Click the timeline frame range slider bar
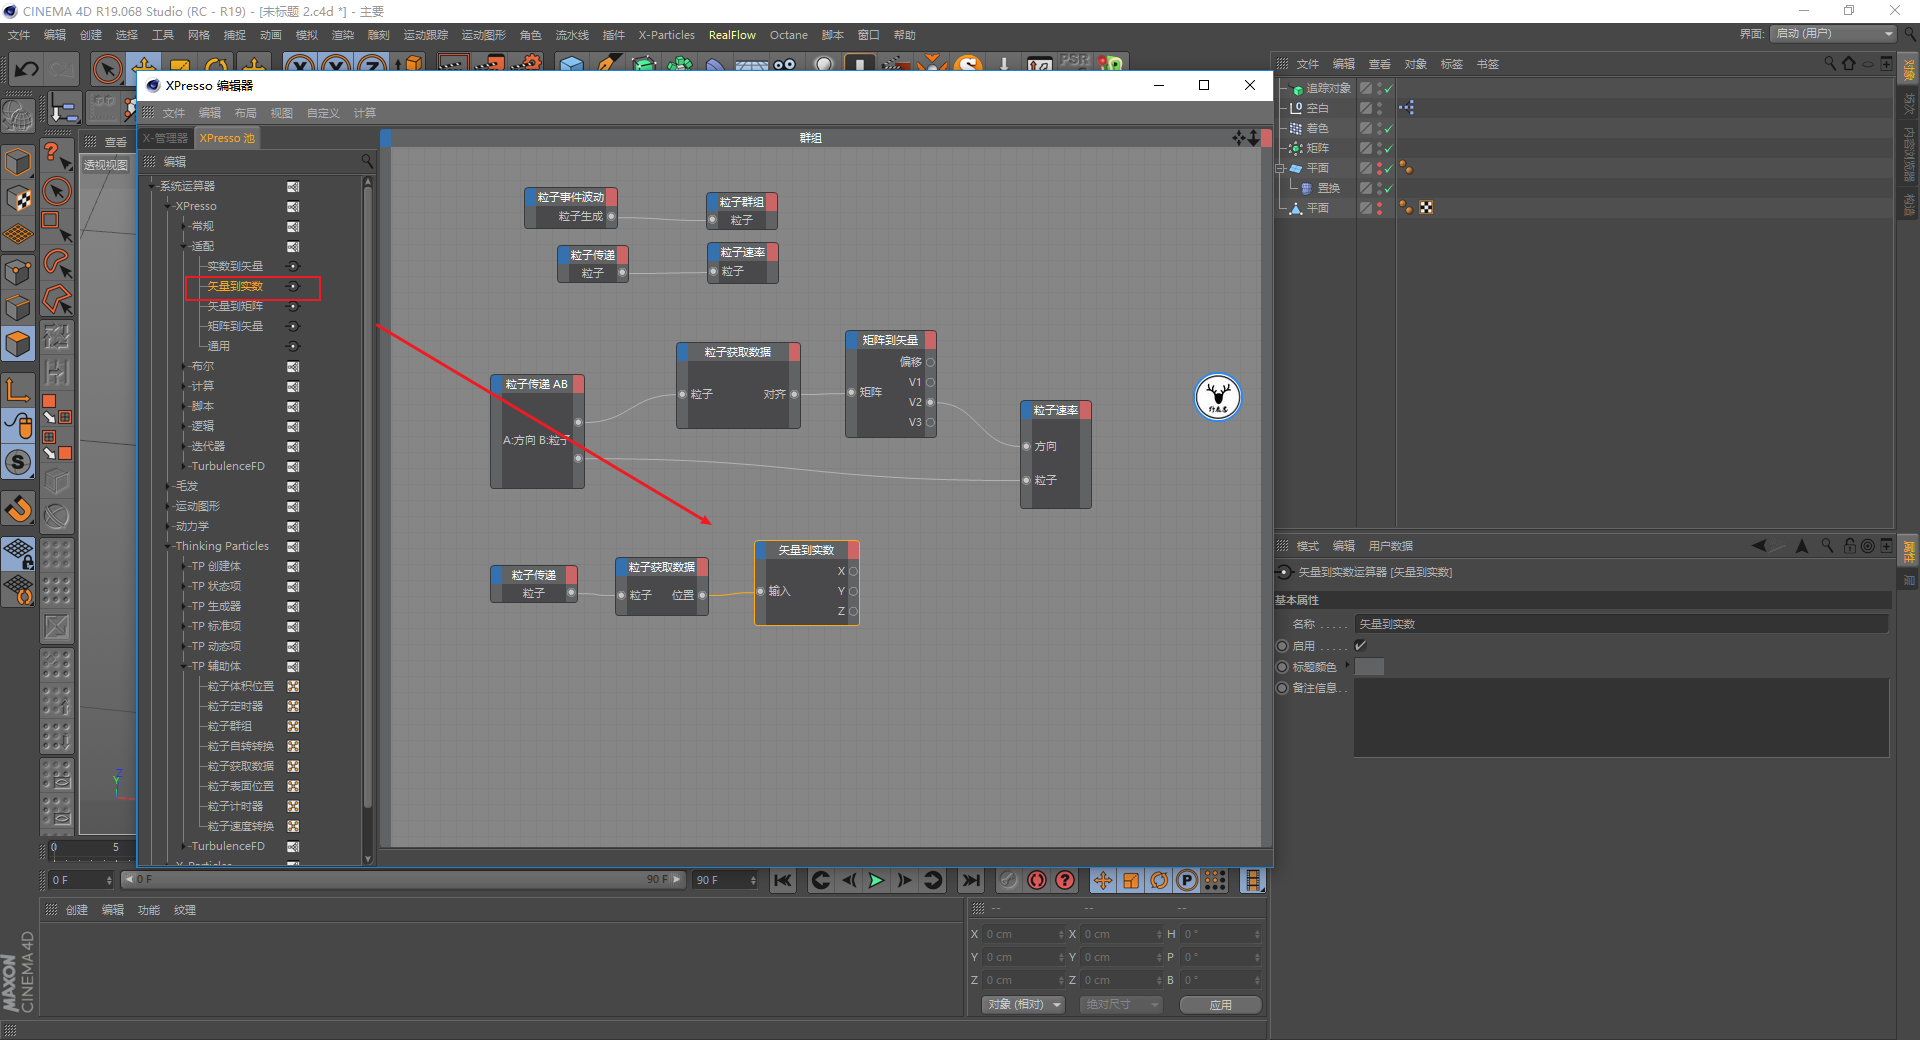1920x1040 pixels. pos(404,880)
